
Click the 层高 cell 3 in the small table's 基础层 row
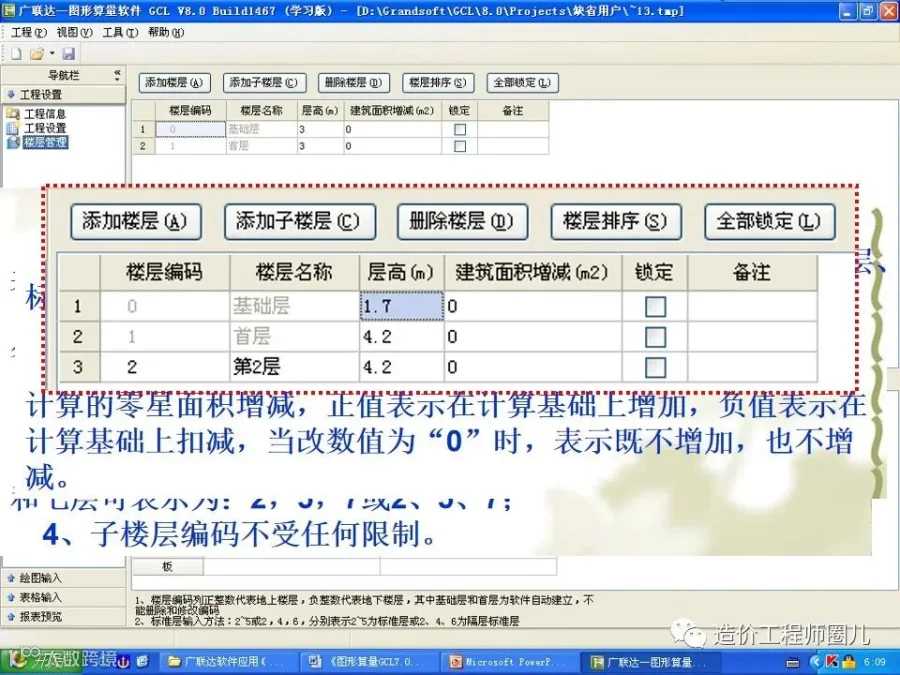[x=320, y=129]
